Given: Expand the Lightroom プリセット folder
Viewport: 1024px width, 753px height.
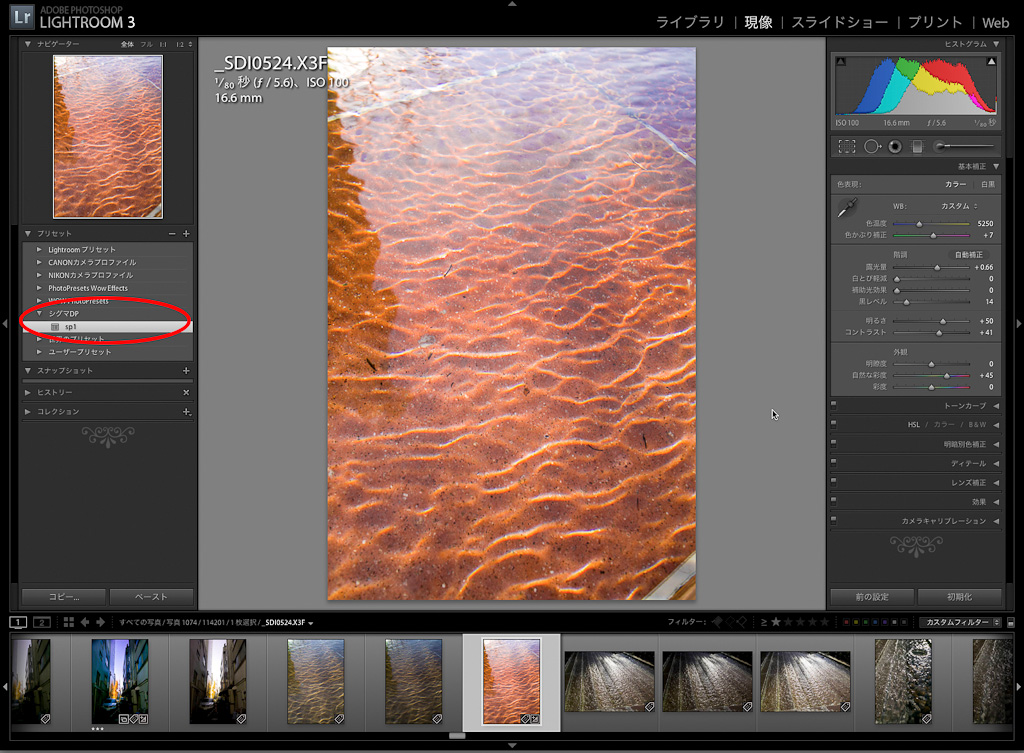Looking at the screenshot, I should click(40, 249).
